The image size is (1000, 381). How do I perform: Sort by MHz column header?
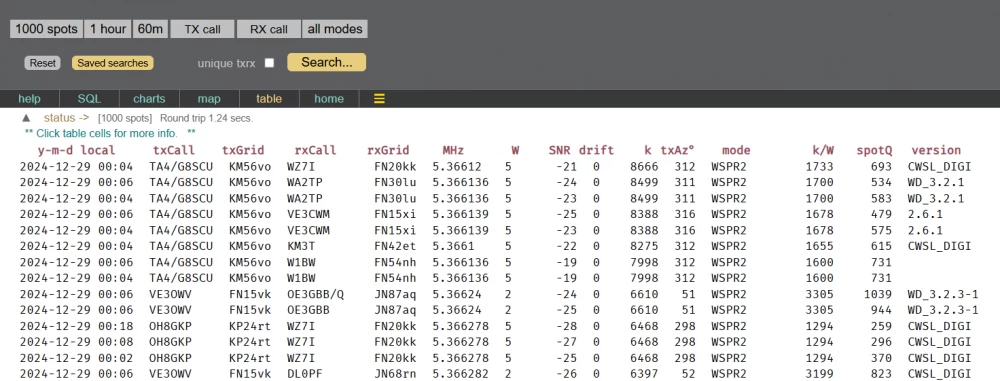(453, 151)
